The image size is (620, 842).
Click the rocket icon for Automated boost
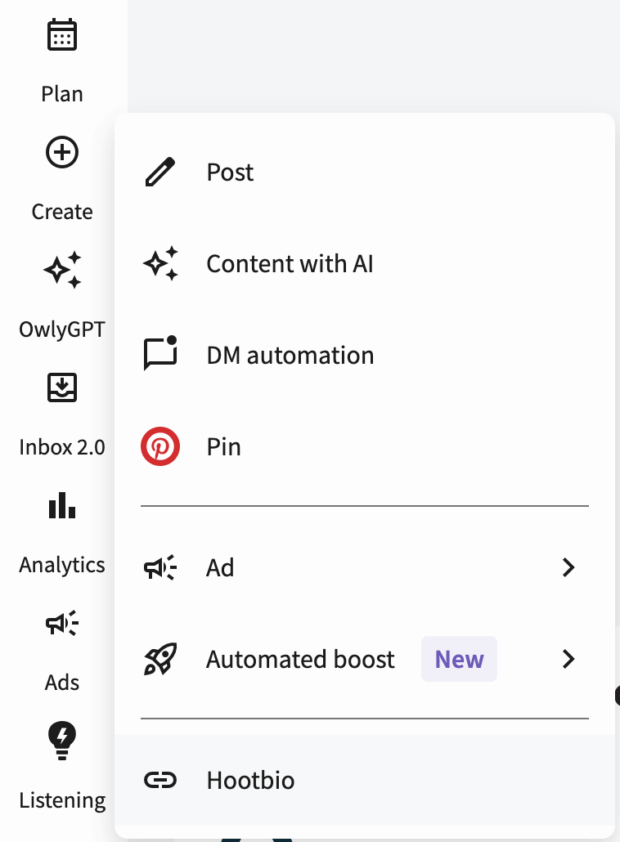pyautogui.click(x=160, y=659)
